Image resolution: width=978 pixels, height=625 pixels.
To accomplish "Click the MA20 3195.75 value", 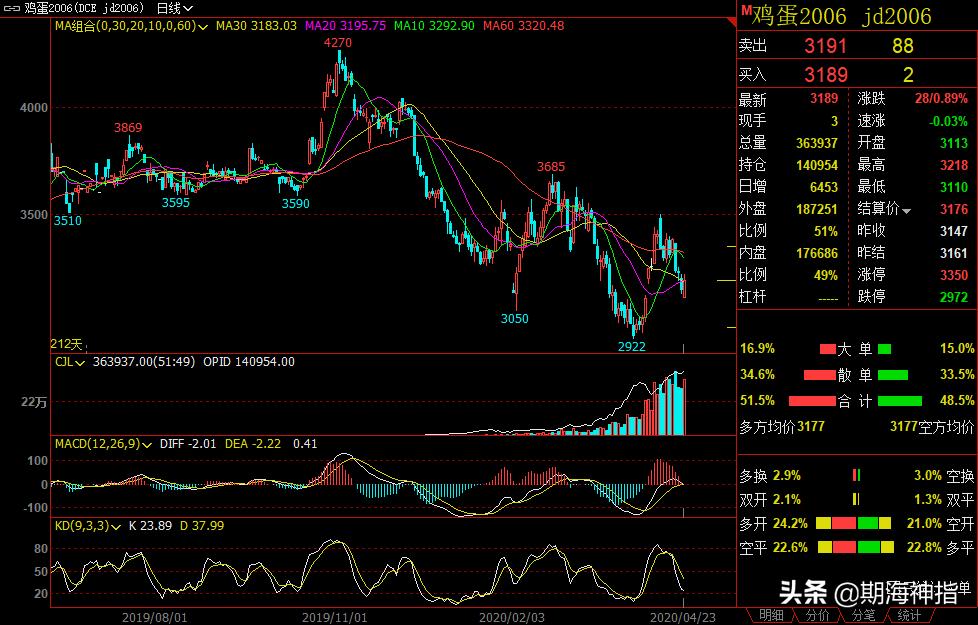I will pyautogui.click(x=346, y=26).
